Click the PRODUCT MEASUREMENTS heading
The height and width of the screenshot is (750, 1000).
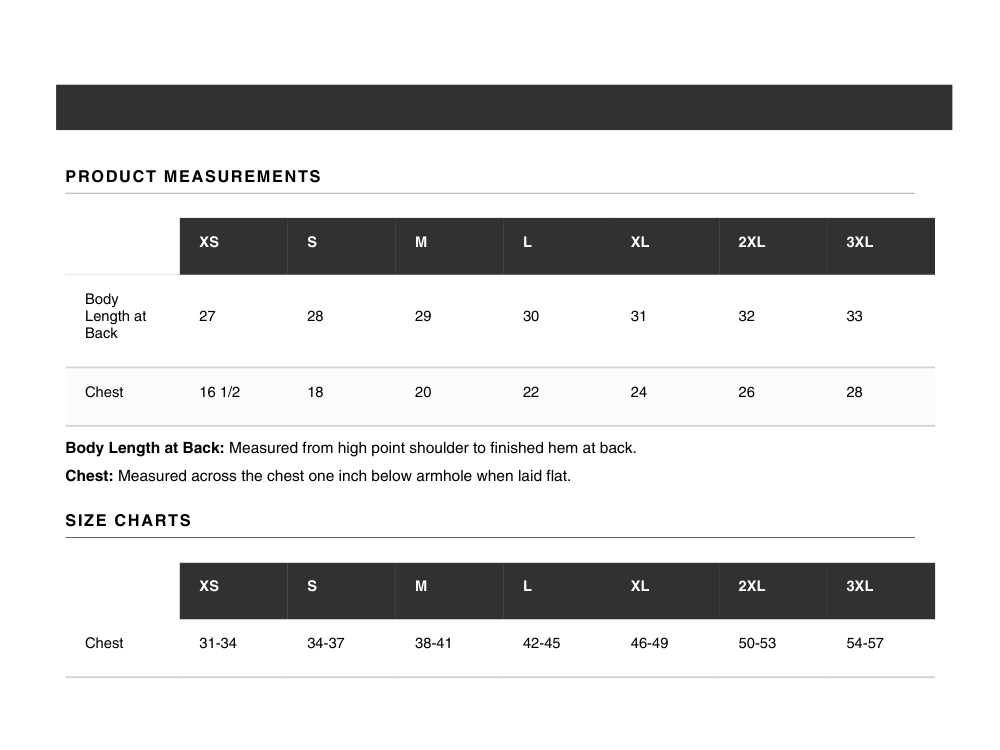tap(193, 177)
